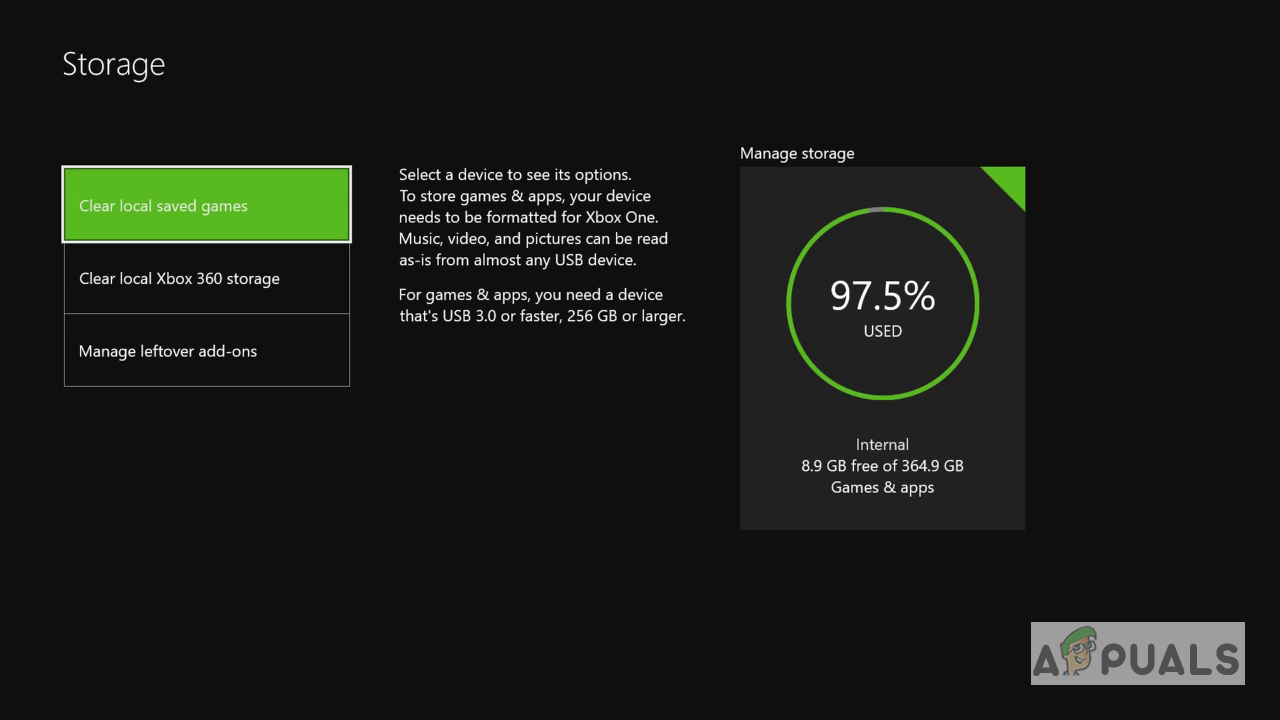Image resolution: width=1280 pixels, height=720 pixels.
Task: Click the 'Select a device to see its options' text
Action: pos(515,175)
